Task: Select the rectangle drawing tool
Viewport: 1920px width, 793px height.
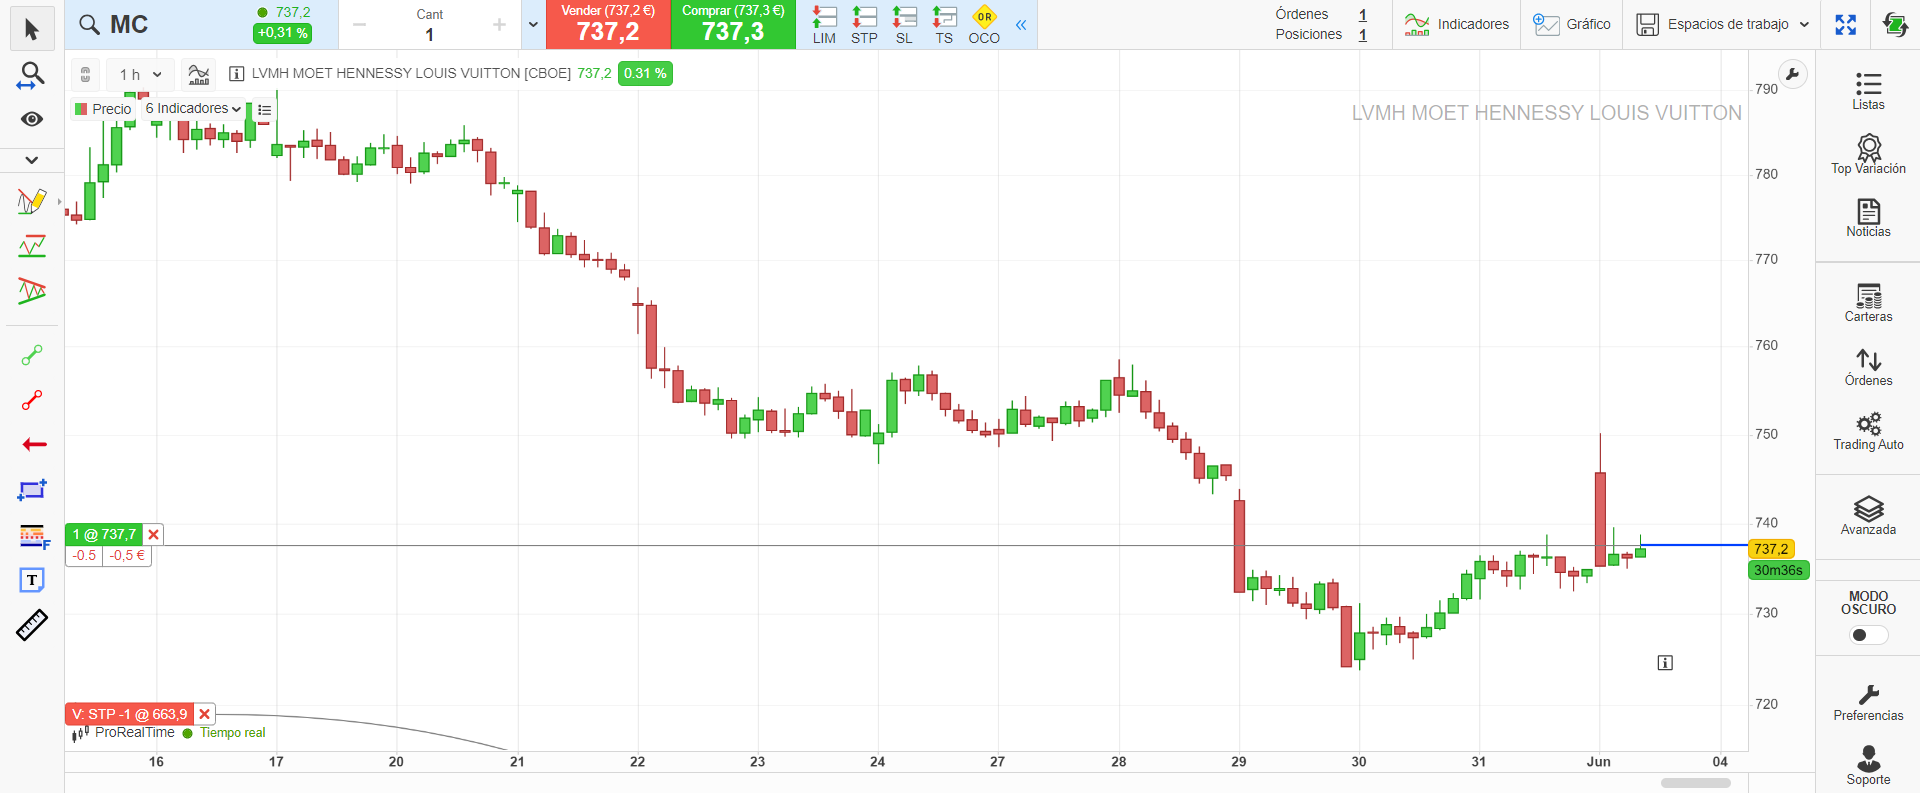Action: pos(32,490)
